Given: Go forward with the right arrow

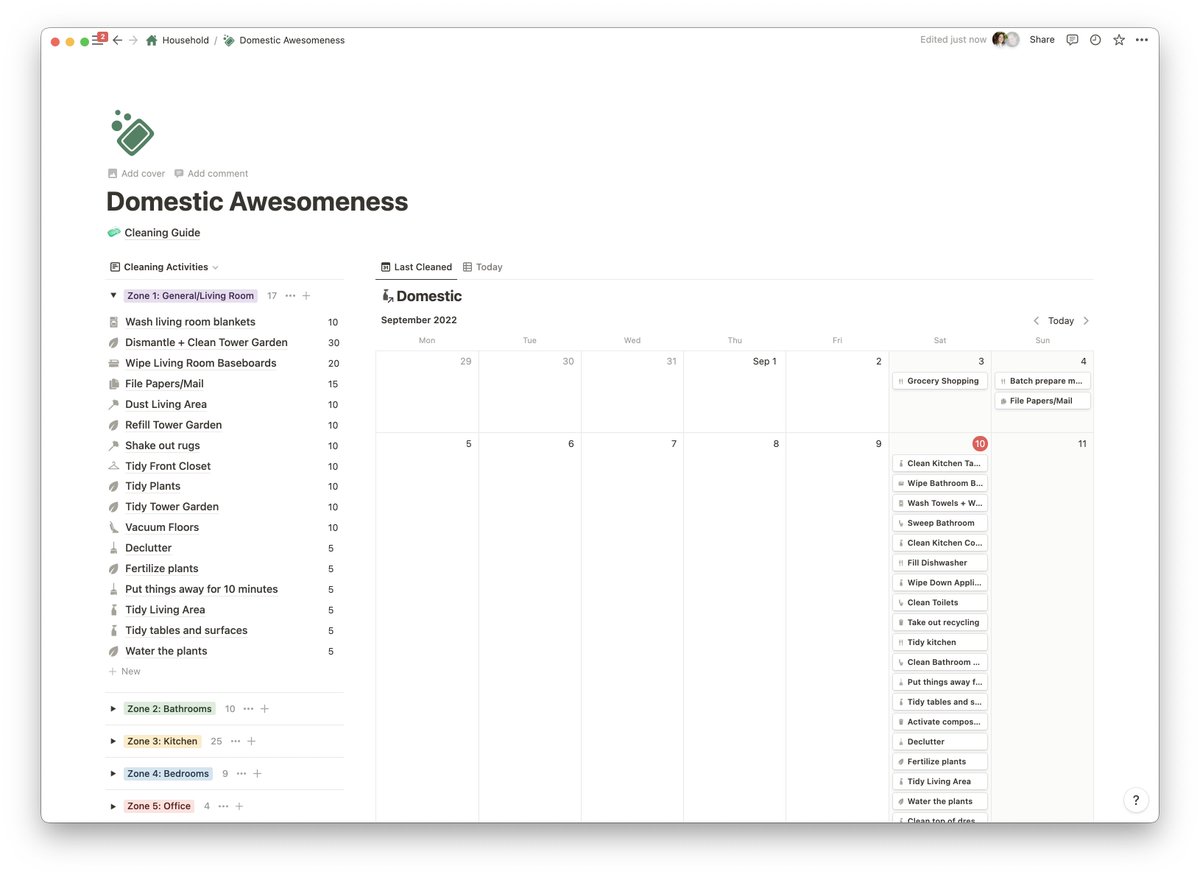Looking at the screenshot, I should [x=133, y=40].
